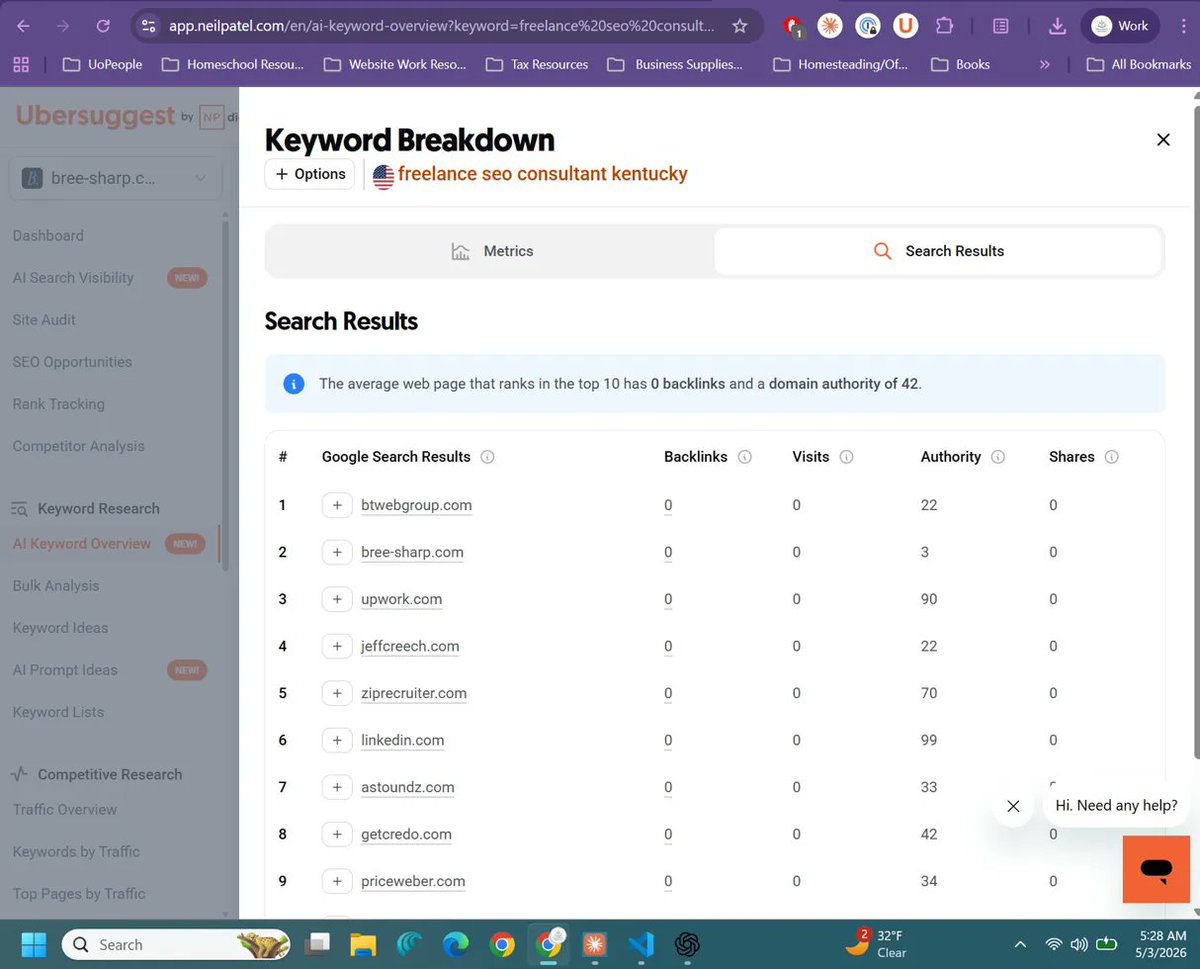
Task: Open Keywords by Traffic in sidebar
Action: 76,852
